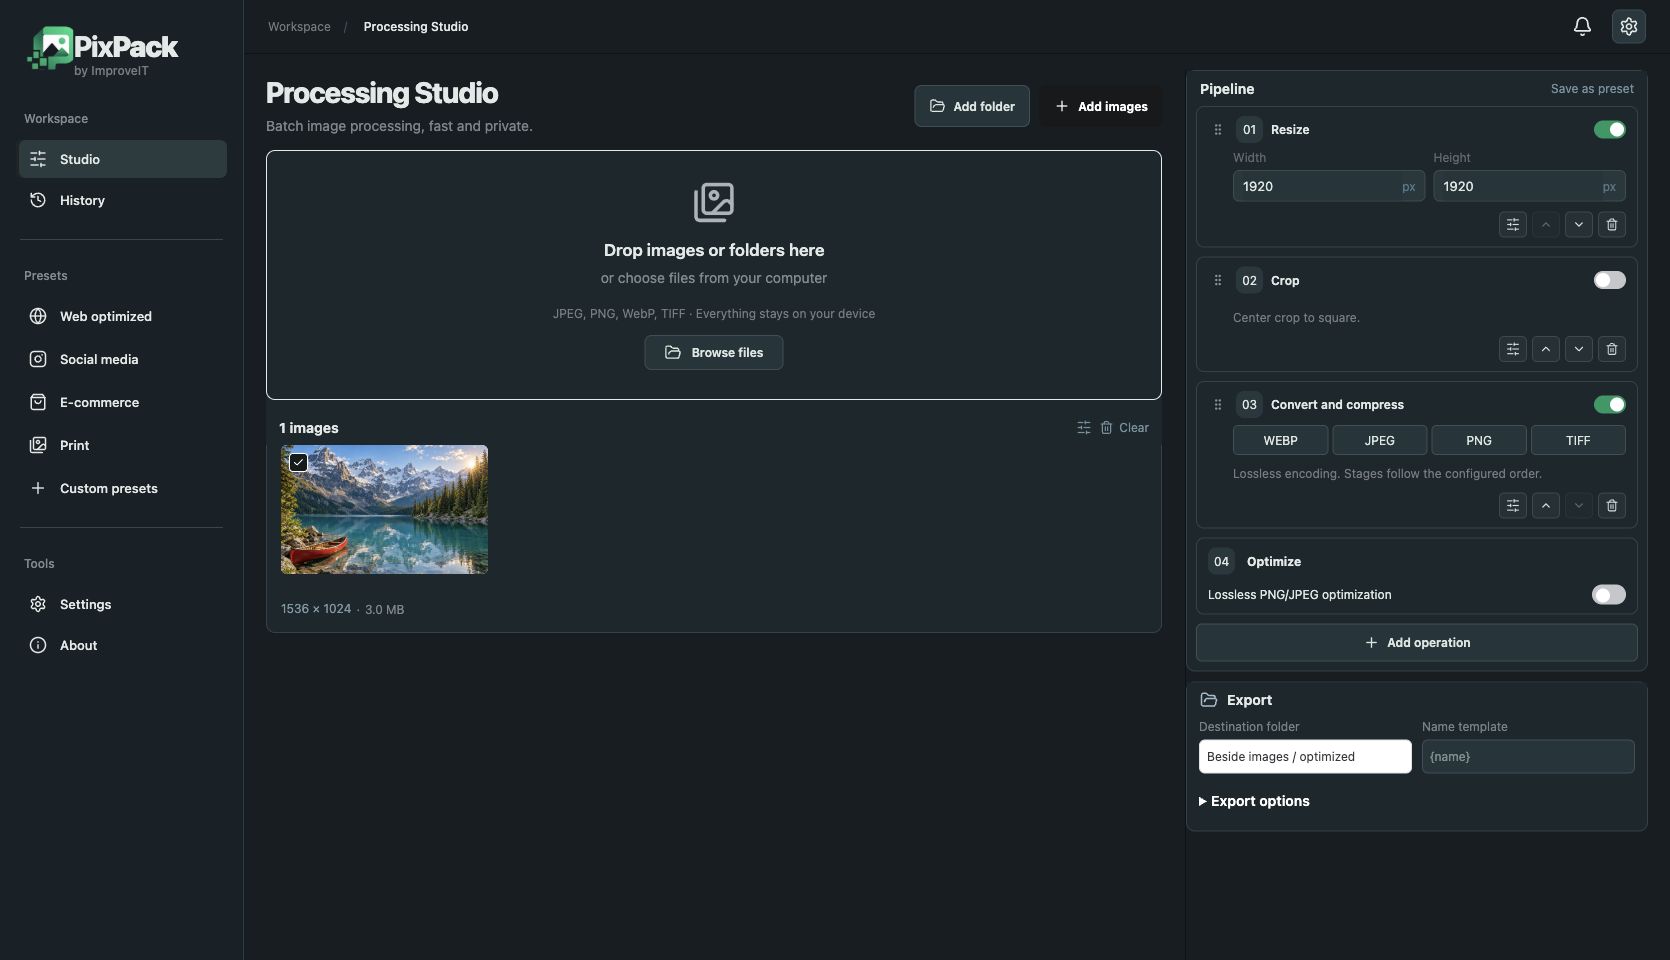Image resolution: width=1670 pixels, height=960 pixels.
Task: Open Resize step settings sliders icon
Action: coord(1513,225)
